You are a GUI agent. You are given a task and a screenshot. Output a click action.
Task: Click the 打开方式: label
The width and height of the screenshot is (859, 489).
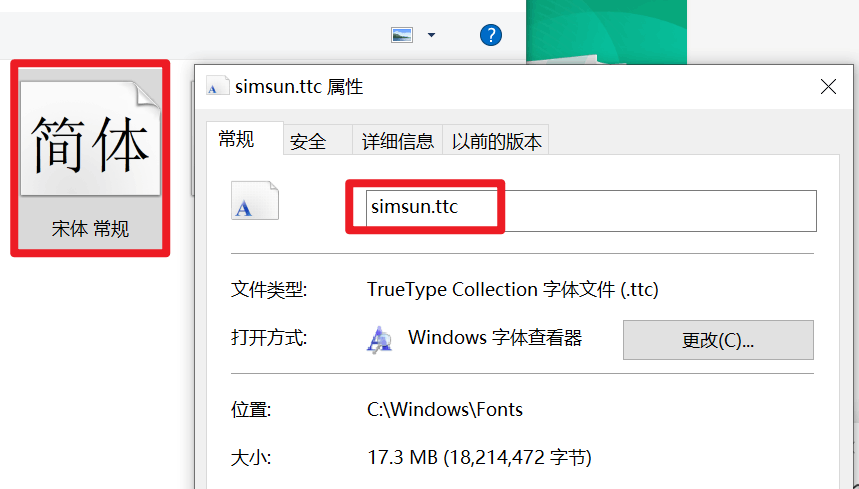tap(269, 338)
